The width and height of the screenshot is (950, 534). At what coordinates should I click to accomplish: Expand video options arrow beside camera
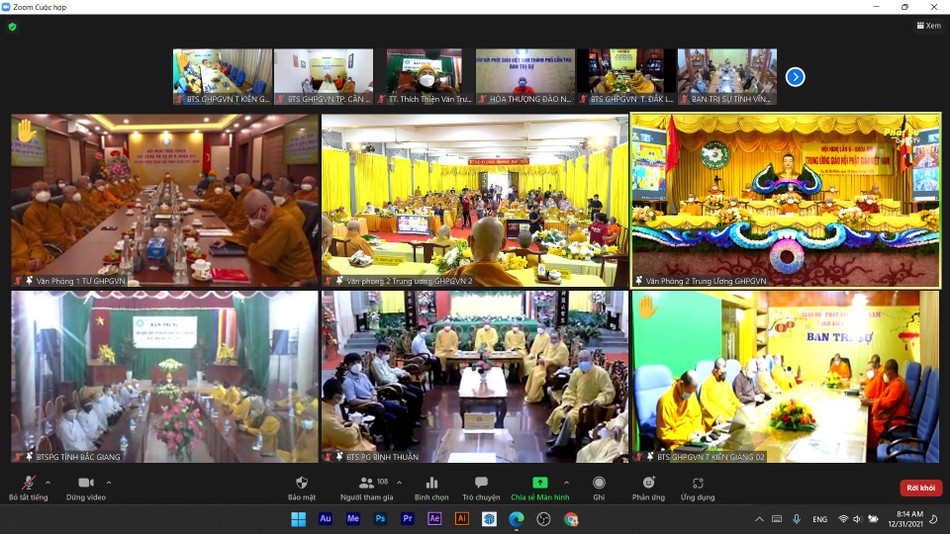(109, 482)
